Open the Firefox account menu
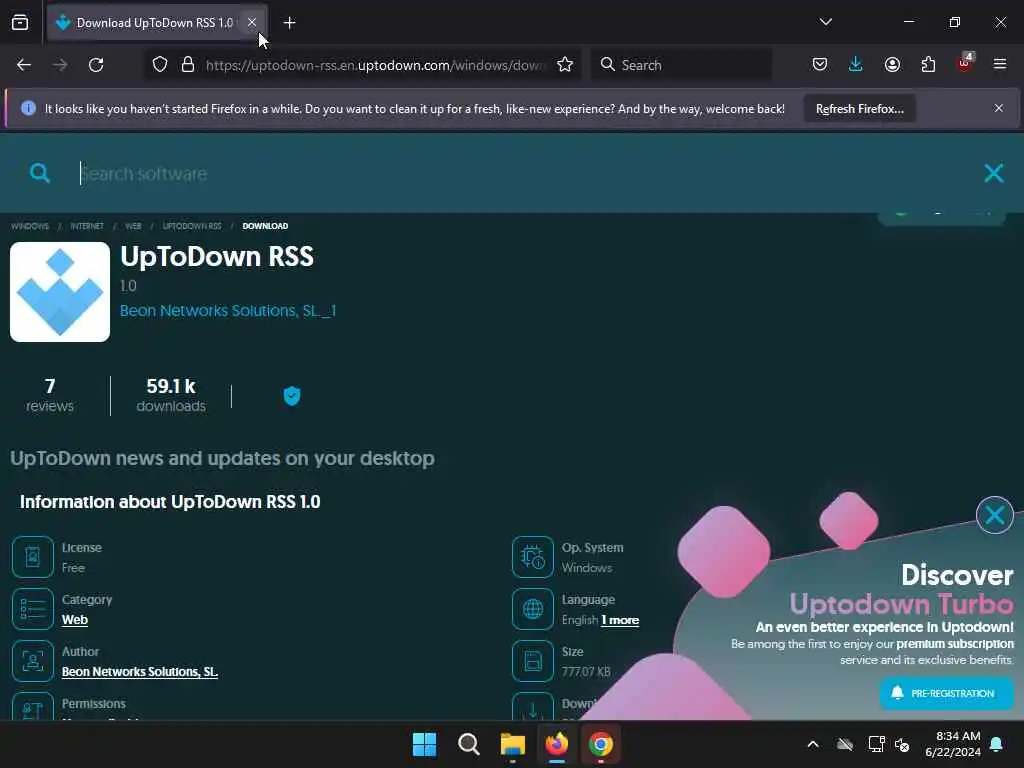The height and width of the screenshot is (768, 1024). coord(892,65)
